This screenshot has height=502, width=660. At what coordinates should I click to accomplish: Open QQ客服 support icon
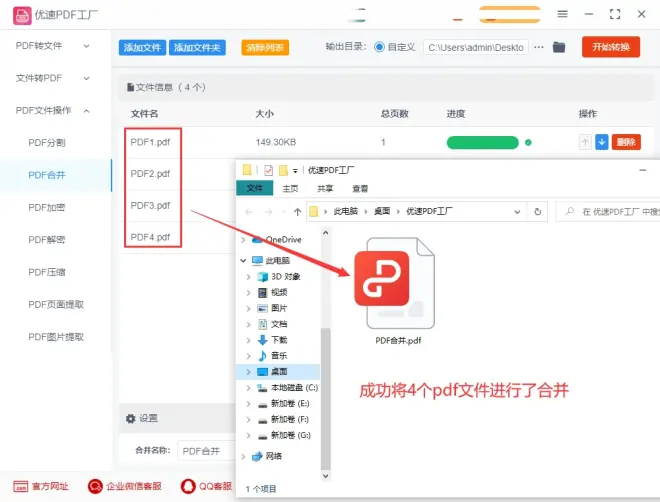click(x=188, y=486)
